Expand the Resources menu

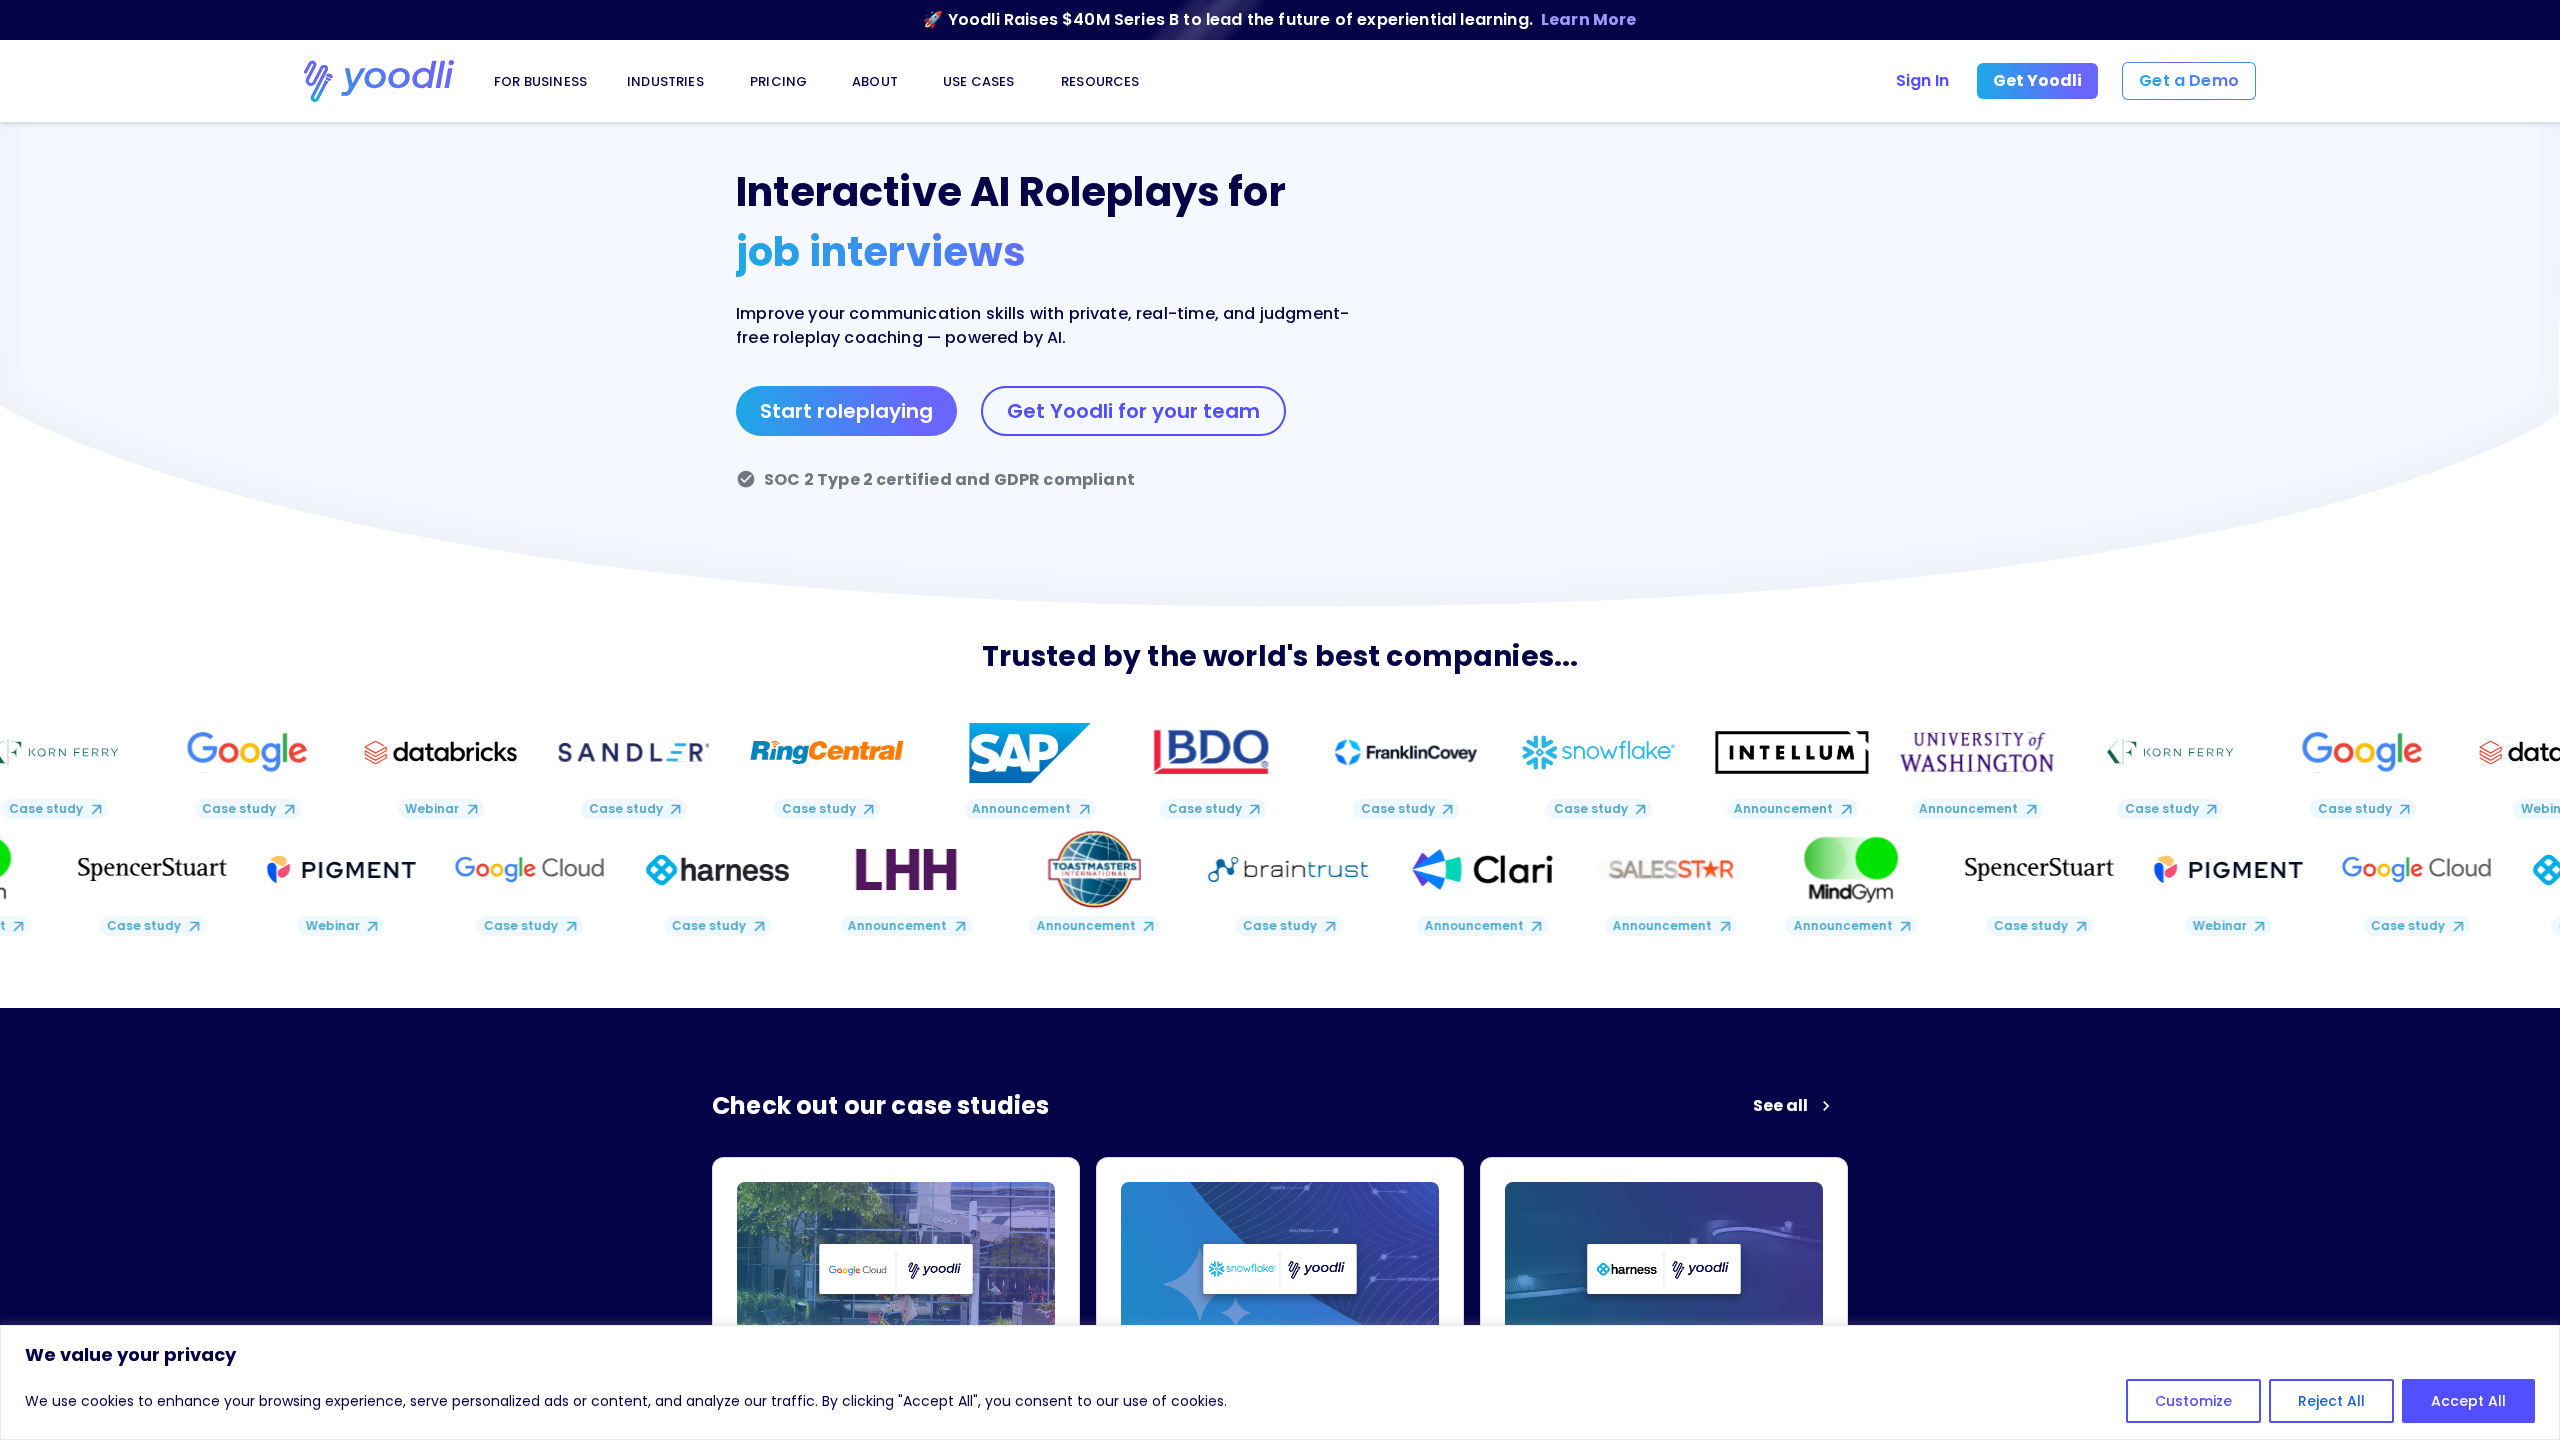point(1099,82)
